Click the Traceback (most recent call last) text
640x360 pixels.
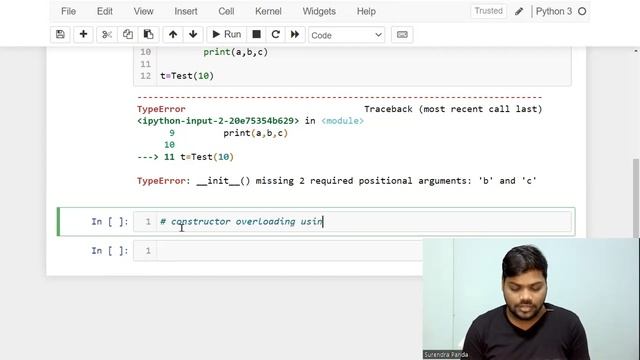click(453, 109)
